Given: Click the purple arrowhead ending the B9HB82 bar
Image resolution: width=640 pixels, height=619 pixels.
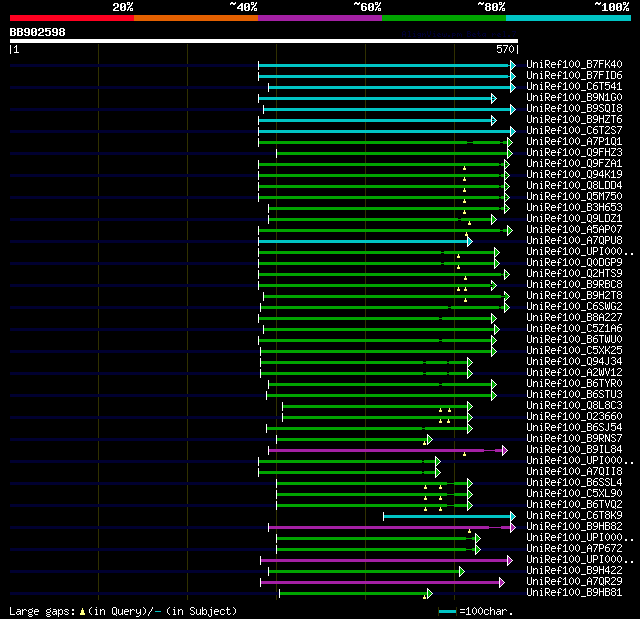Looking at the screenshot, I should (513, 528).
